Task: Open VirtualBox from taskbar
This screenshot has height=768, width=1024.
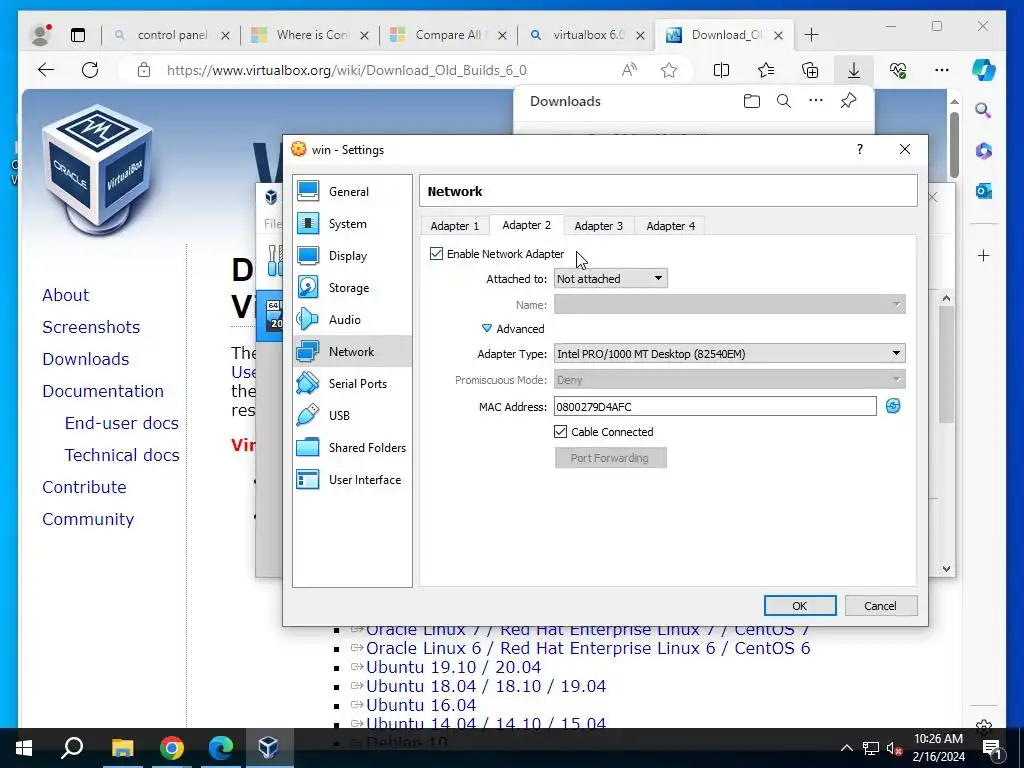Action: [268, 748]
